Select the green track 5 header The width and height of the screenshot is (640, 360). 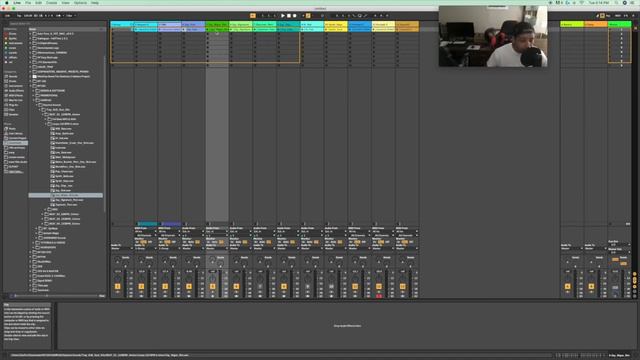tap(217, 24)
